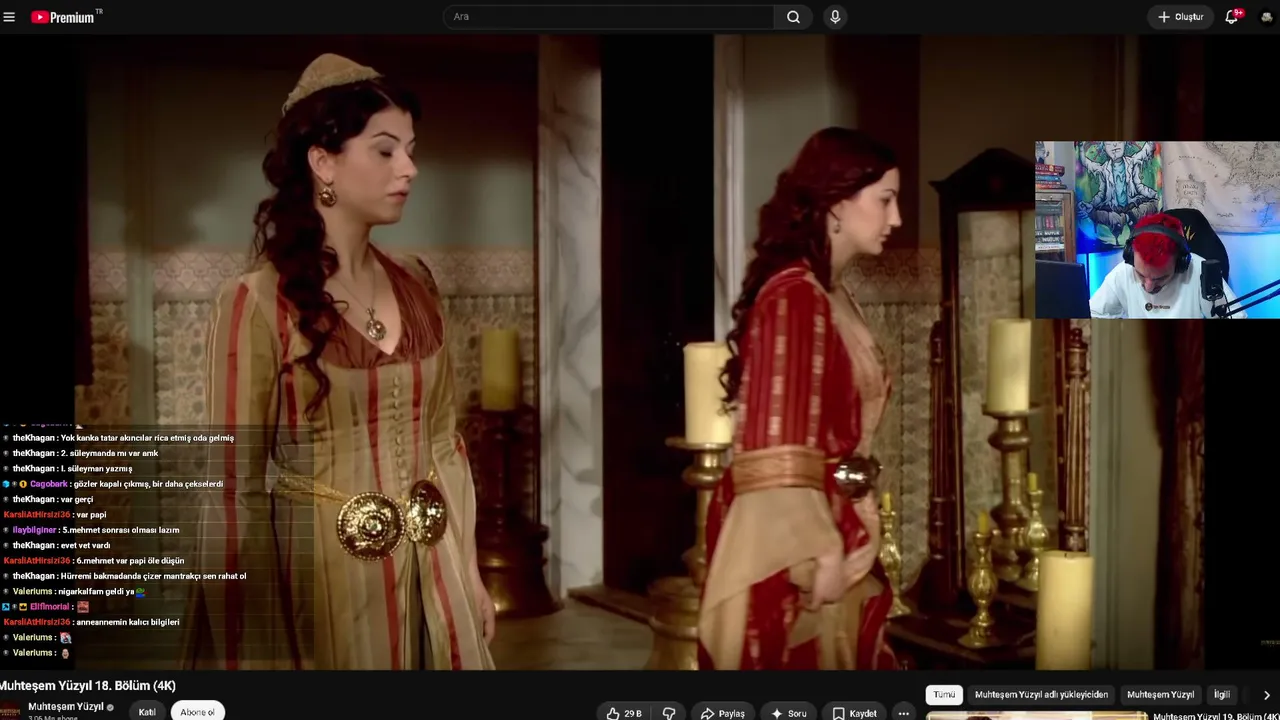Show more filter chips with right chevron

click(1266, 695)
